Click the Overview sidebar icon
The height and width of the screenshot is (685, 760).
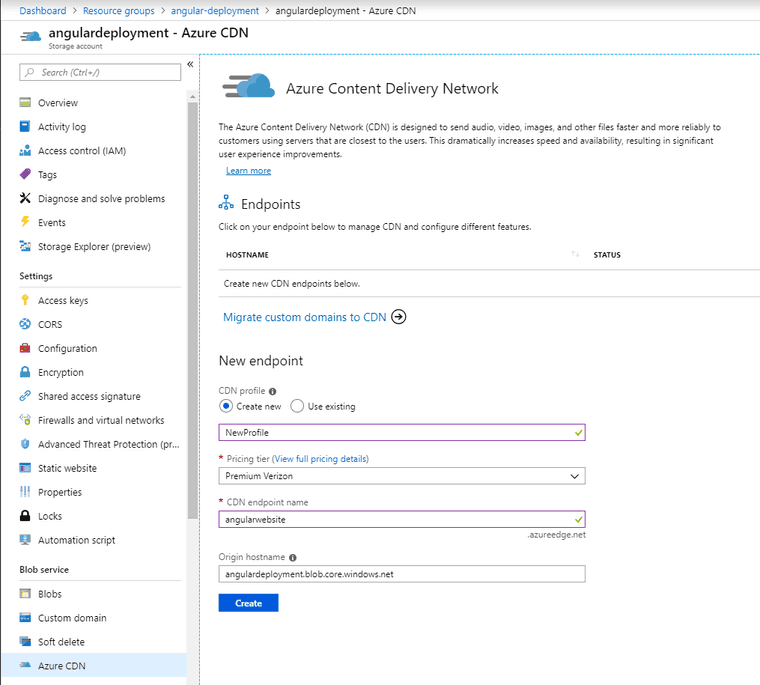[26, 103]
